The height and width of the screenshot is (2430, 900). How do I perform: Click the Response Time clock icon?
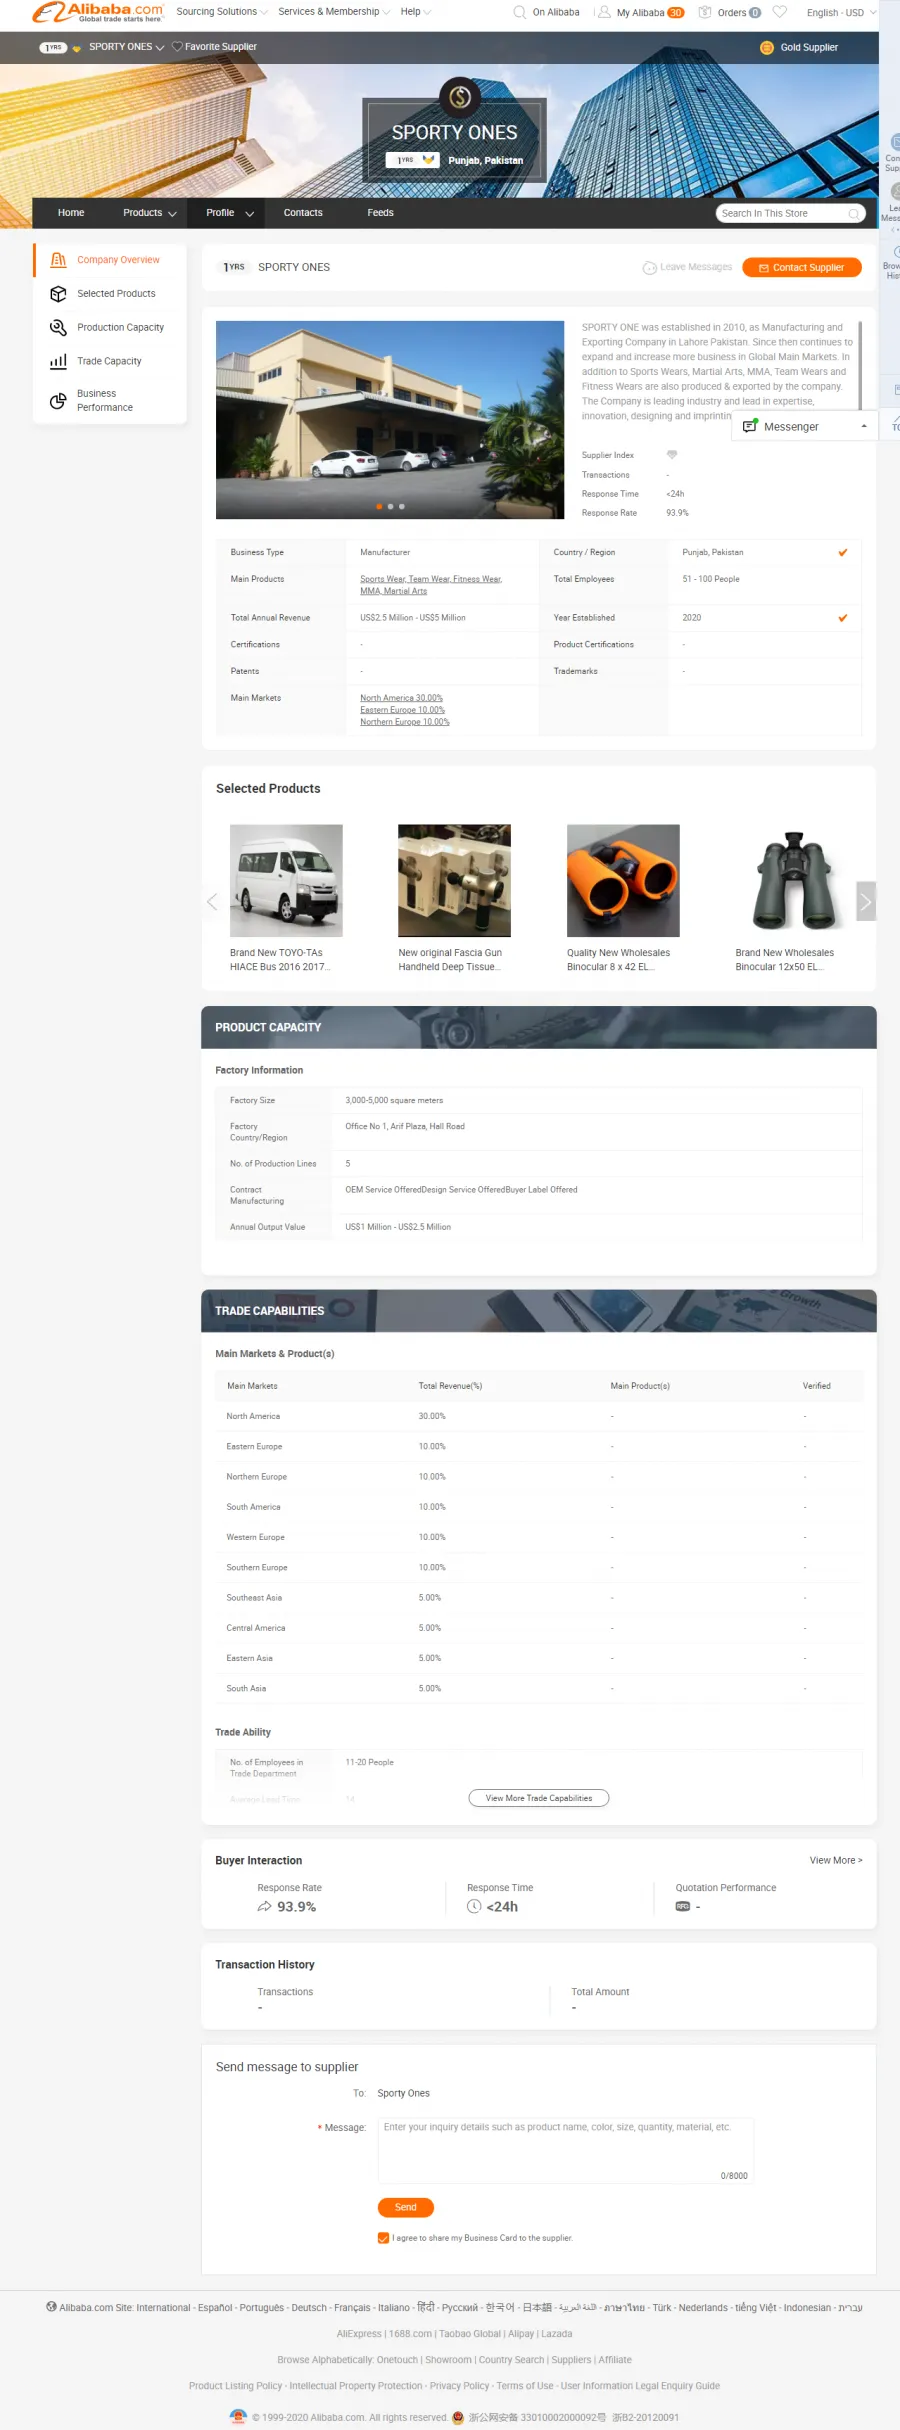[x=474, y=1907]
